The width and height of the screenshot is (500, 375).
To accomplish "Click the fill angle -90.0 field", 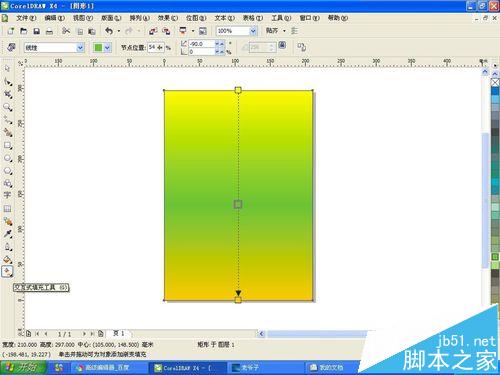I will tap(202, 44).
